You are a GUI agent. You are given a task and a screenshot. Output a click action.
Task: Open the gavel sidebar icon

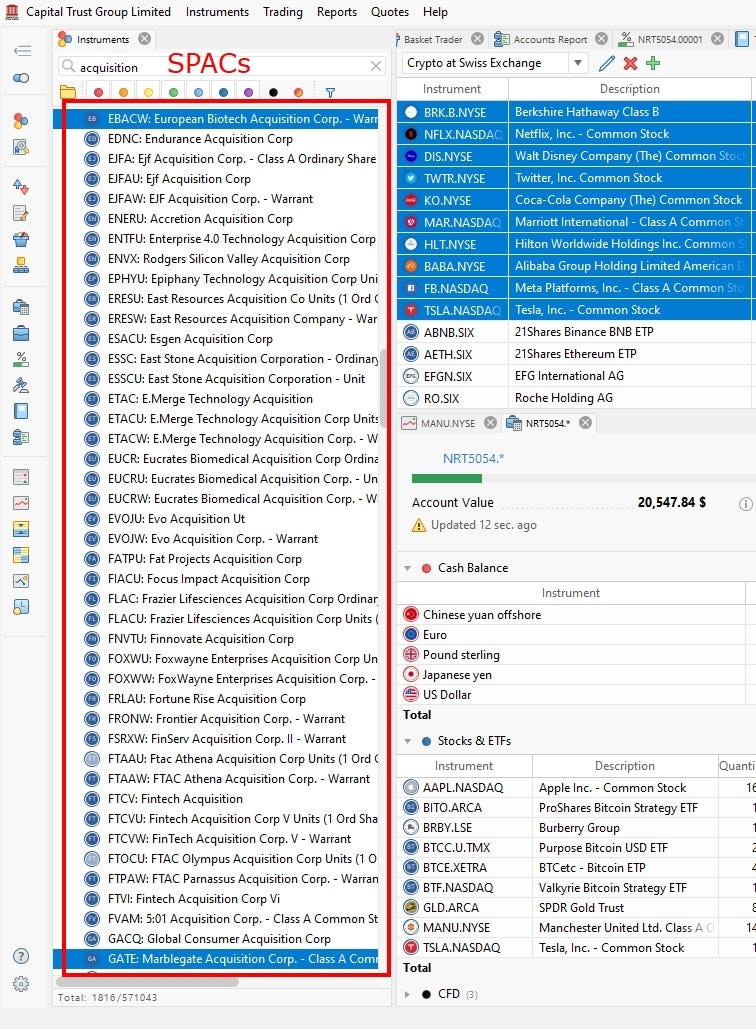tap(21, 385)
